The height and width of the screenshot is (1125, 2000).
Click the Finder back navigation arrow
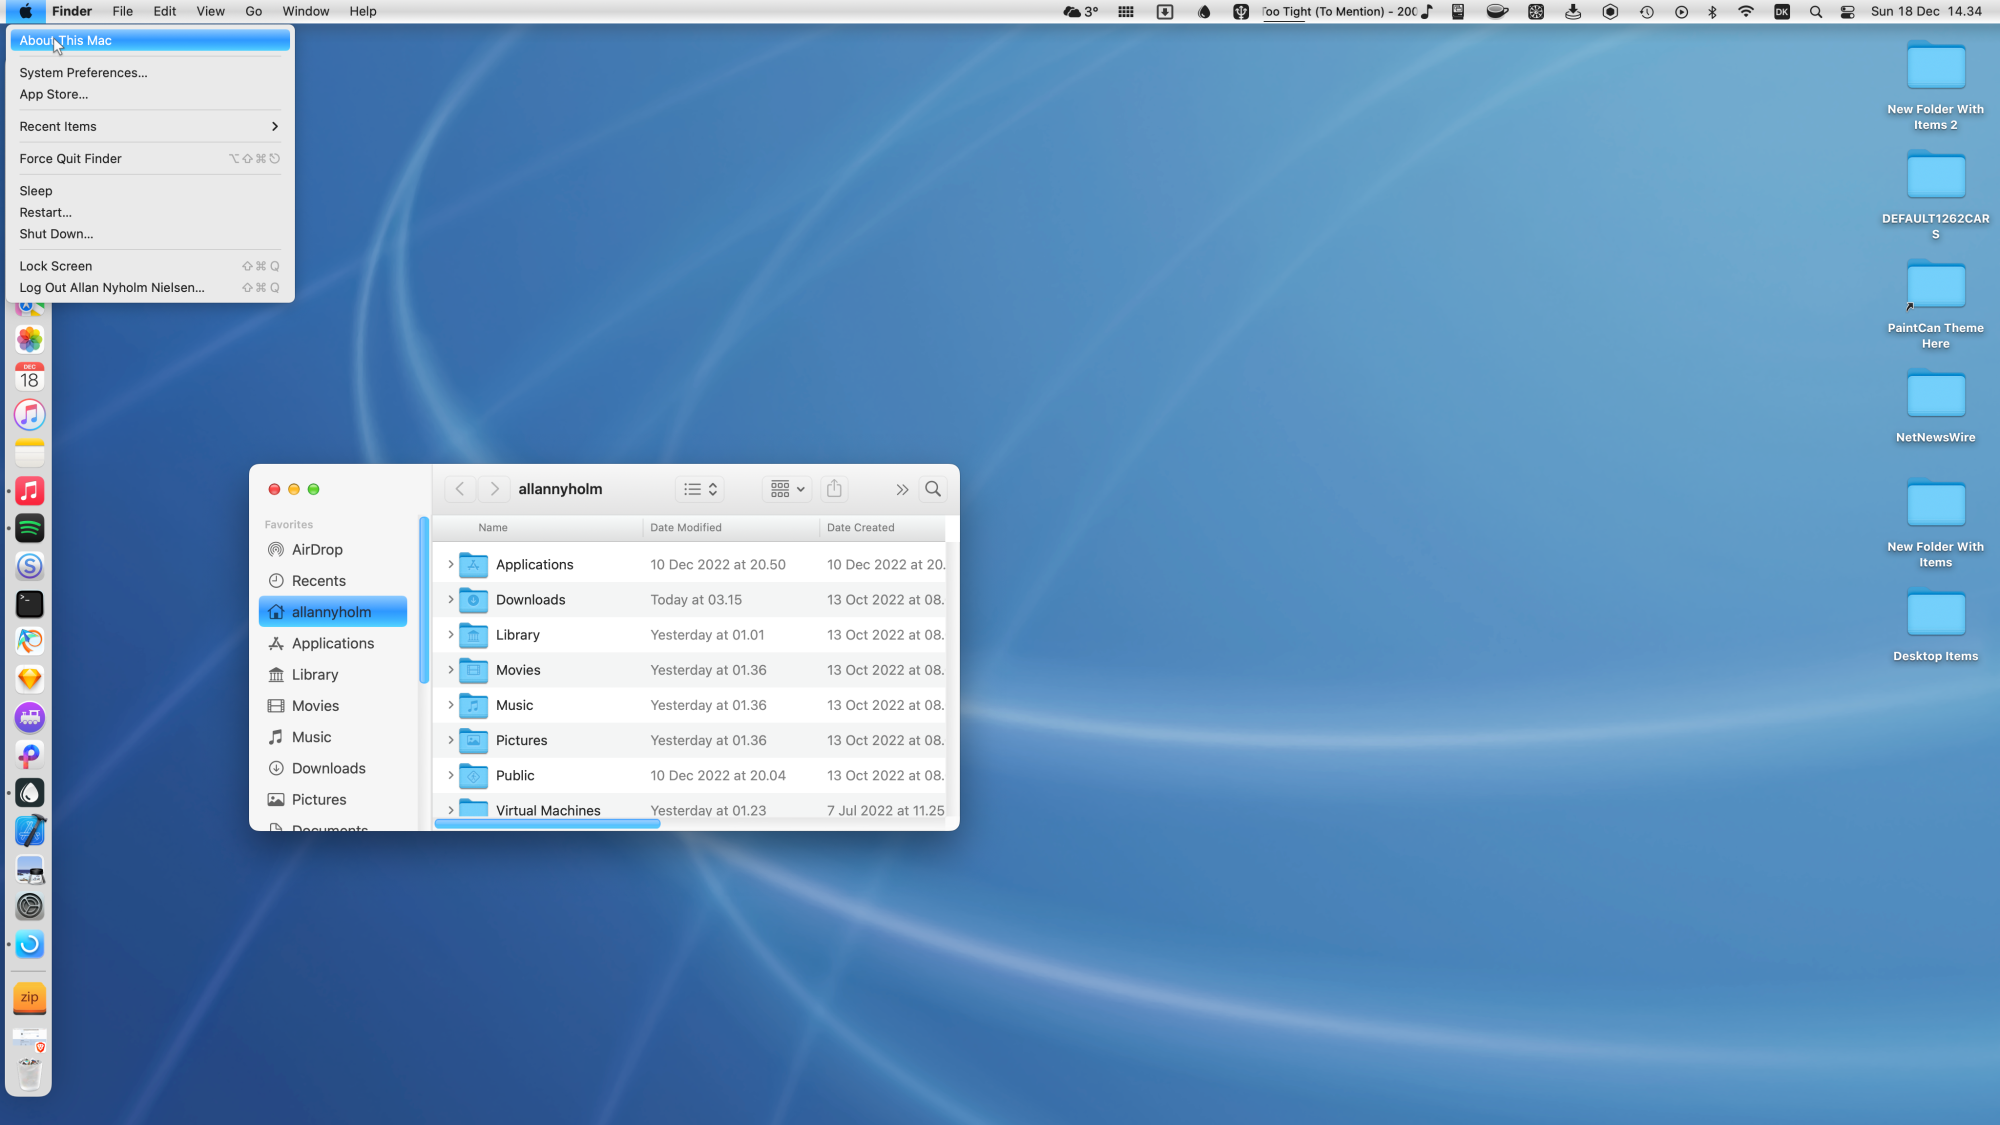[x=460, y=489]
